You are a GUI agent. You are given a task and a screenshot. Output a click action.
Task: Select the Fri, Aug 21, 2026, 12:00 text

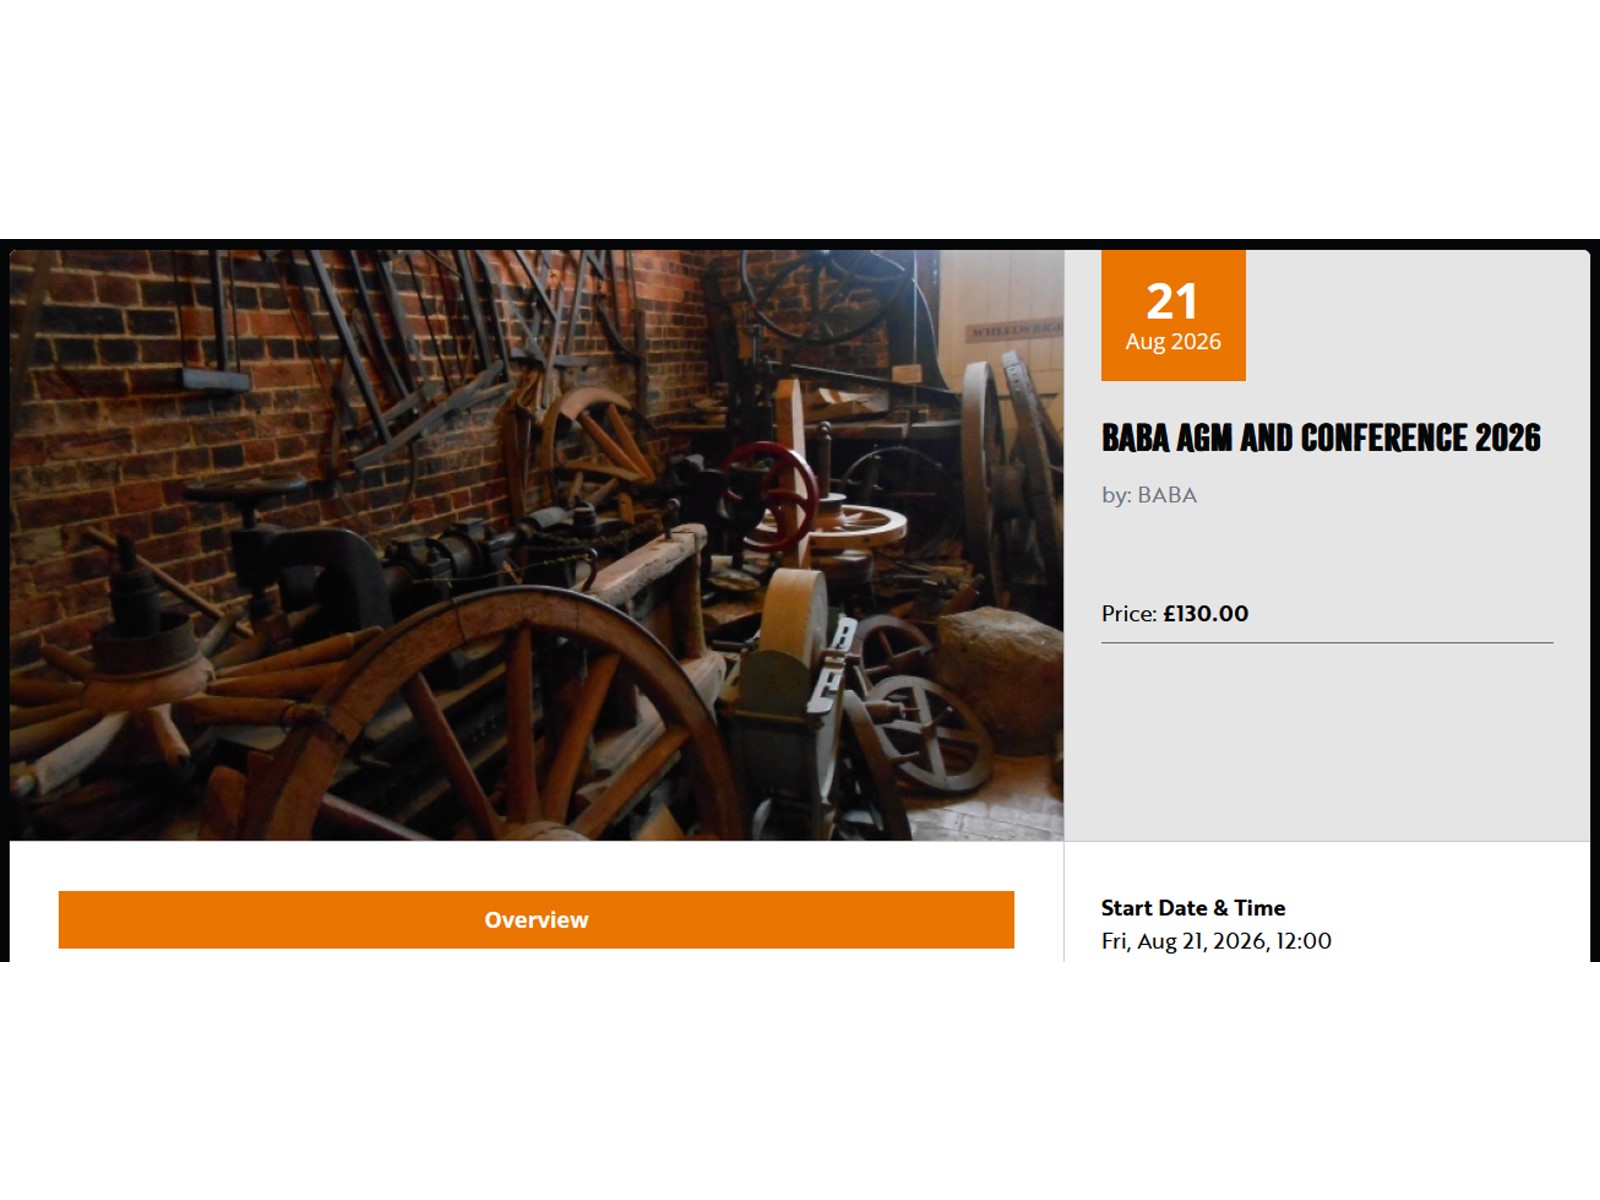click(x=1216, y=941)
